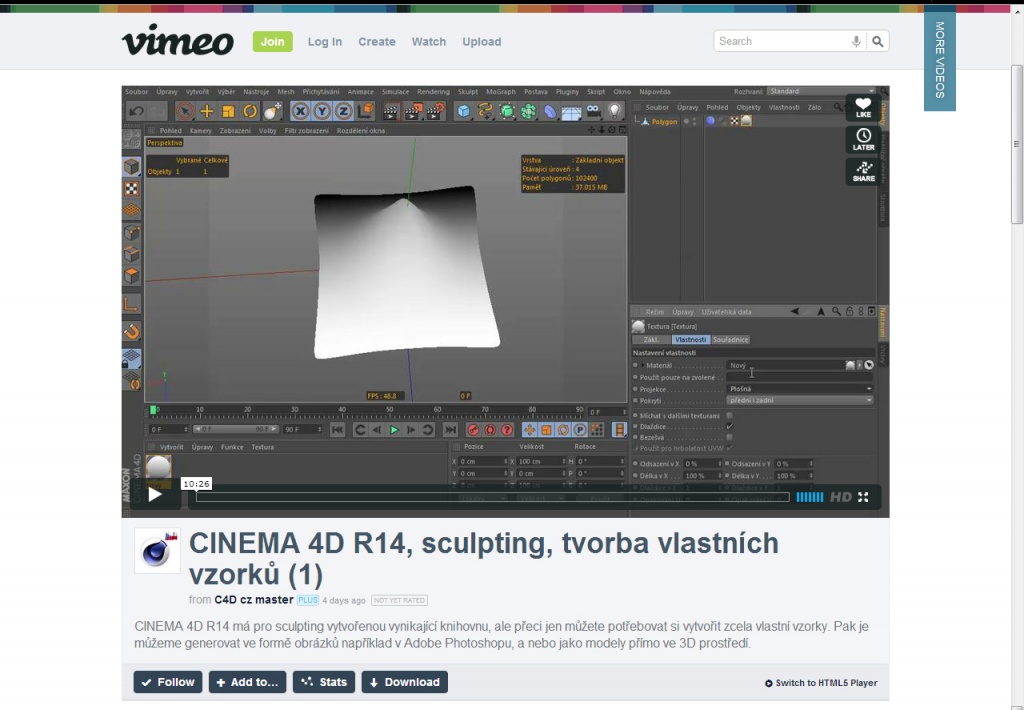Enter fullscreen video mode

click(x=863, y=497)
